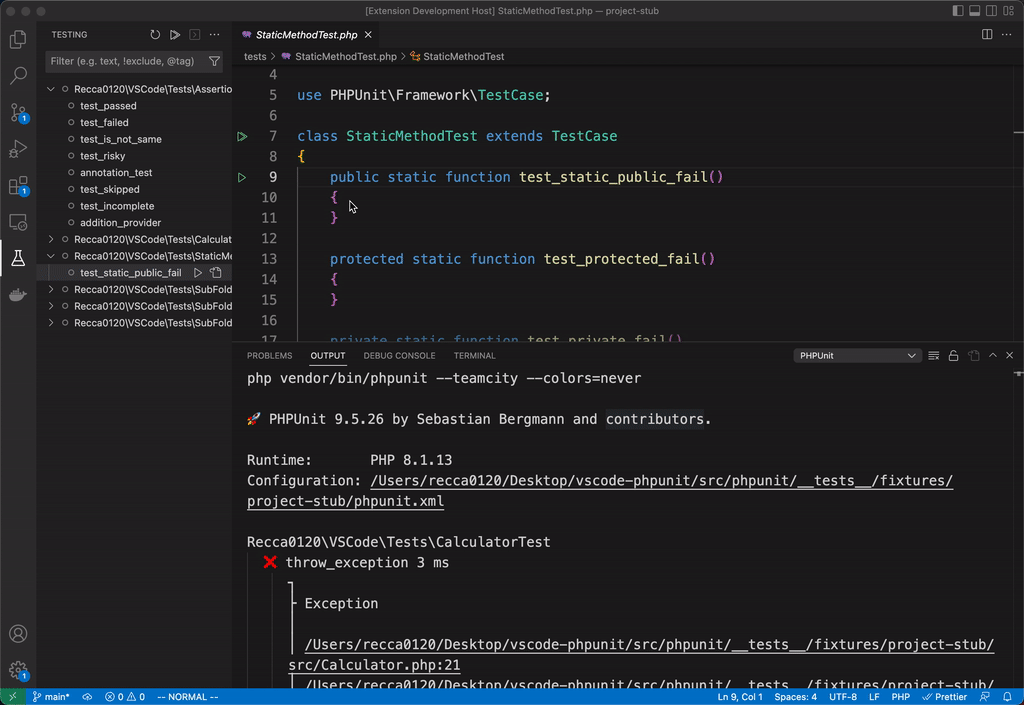Open the PHPUnit output channel dropdown
1024x705 pixels.
tap(857, 356)
